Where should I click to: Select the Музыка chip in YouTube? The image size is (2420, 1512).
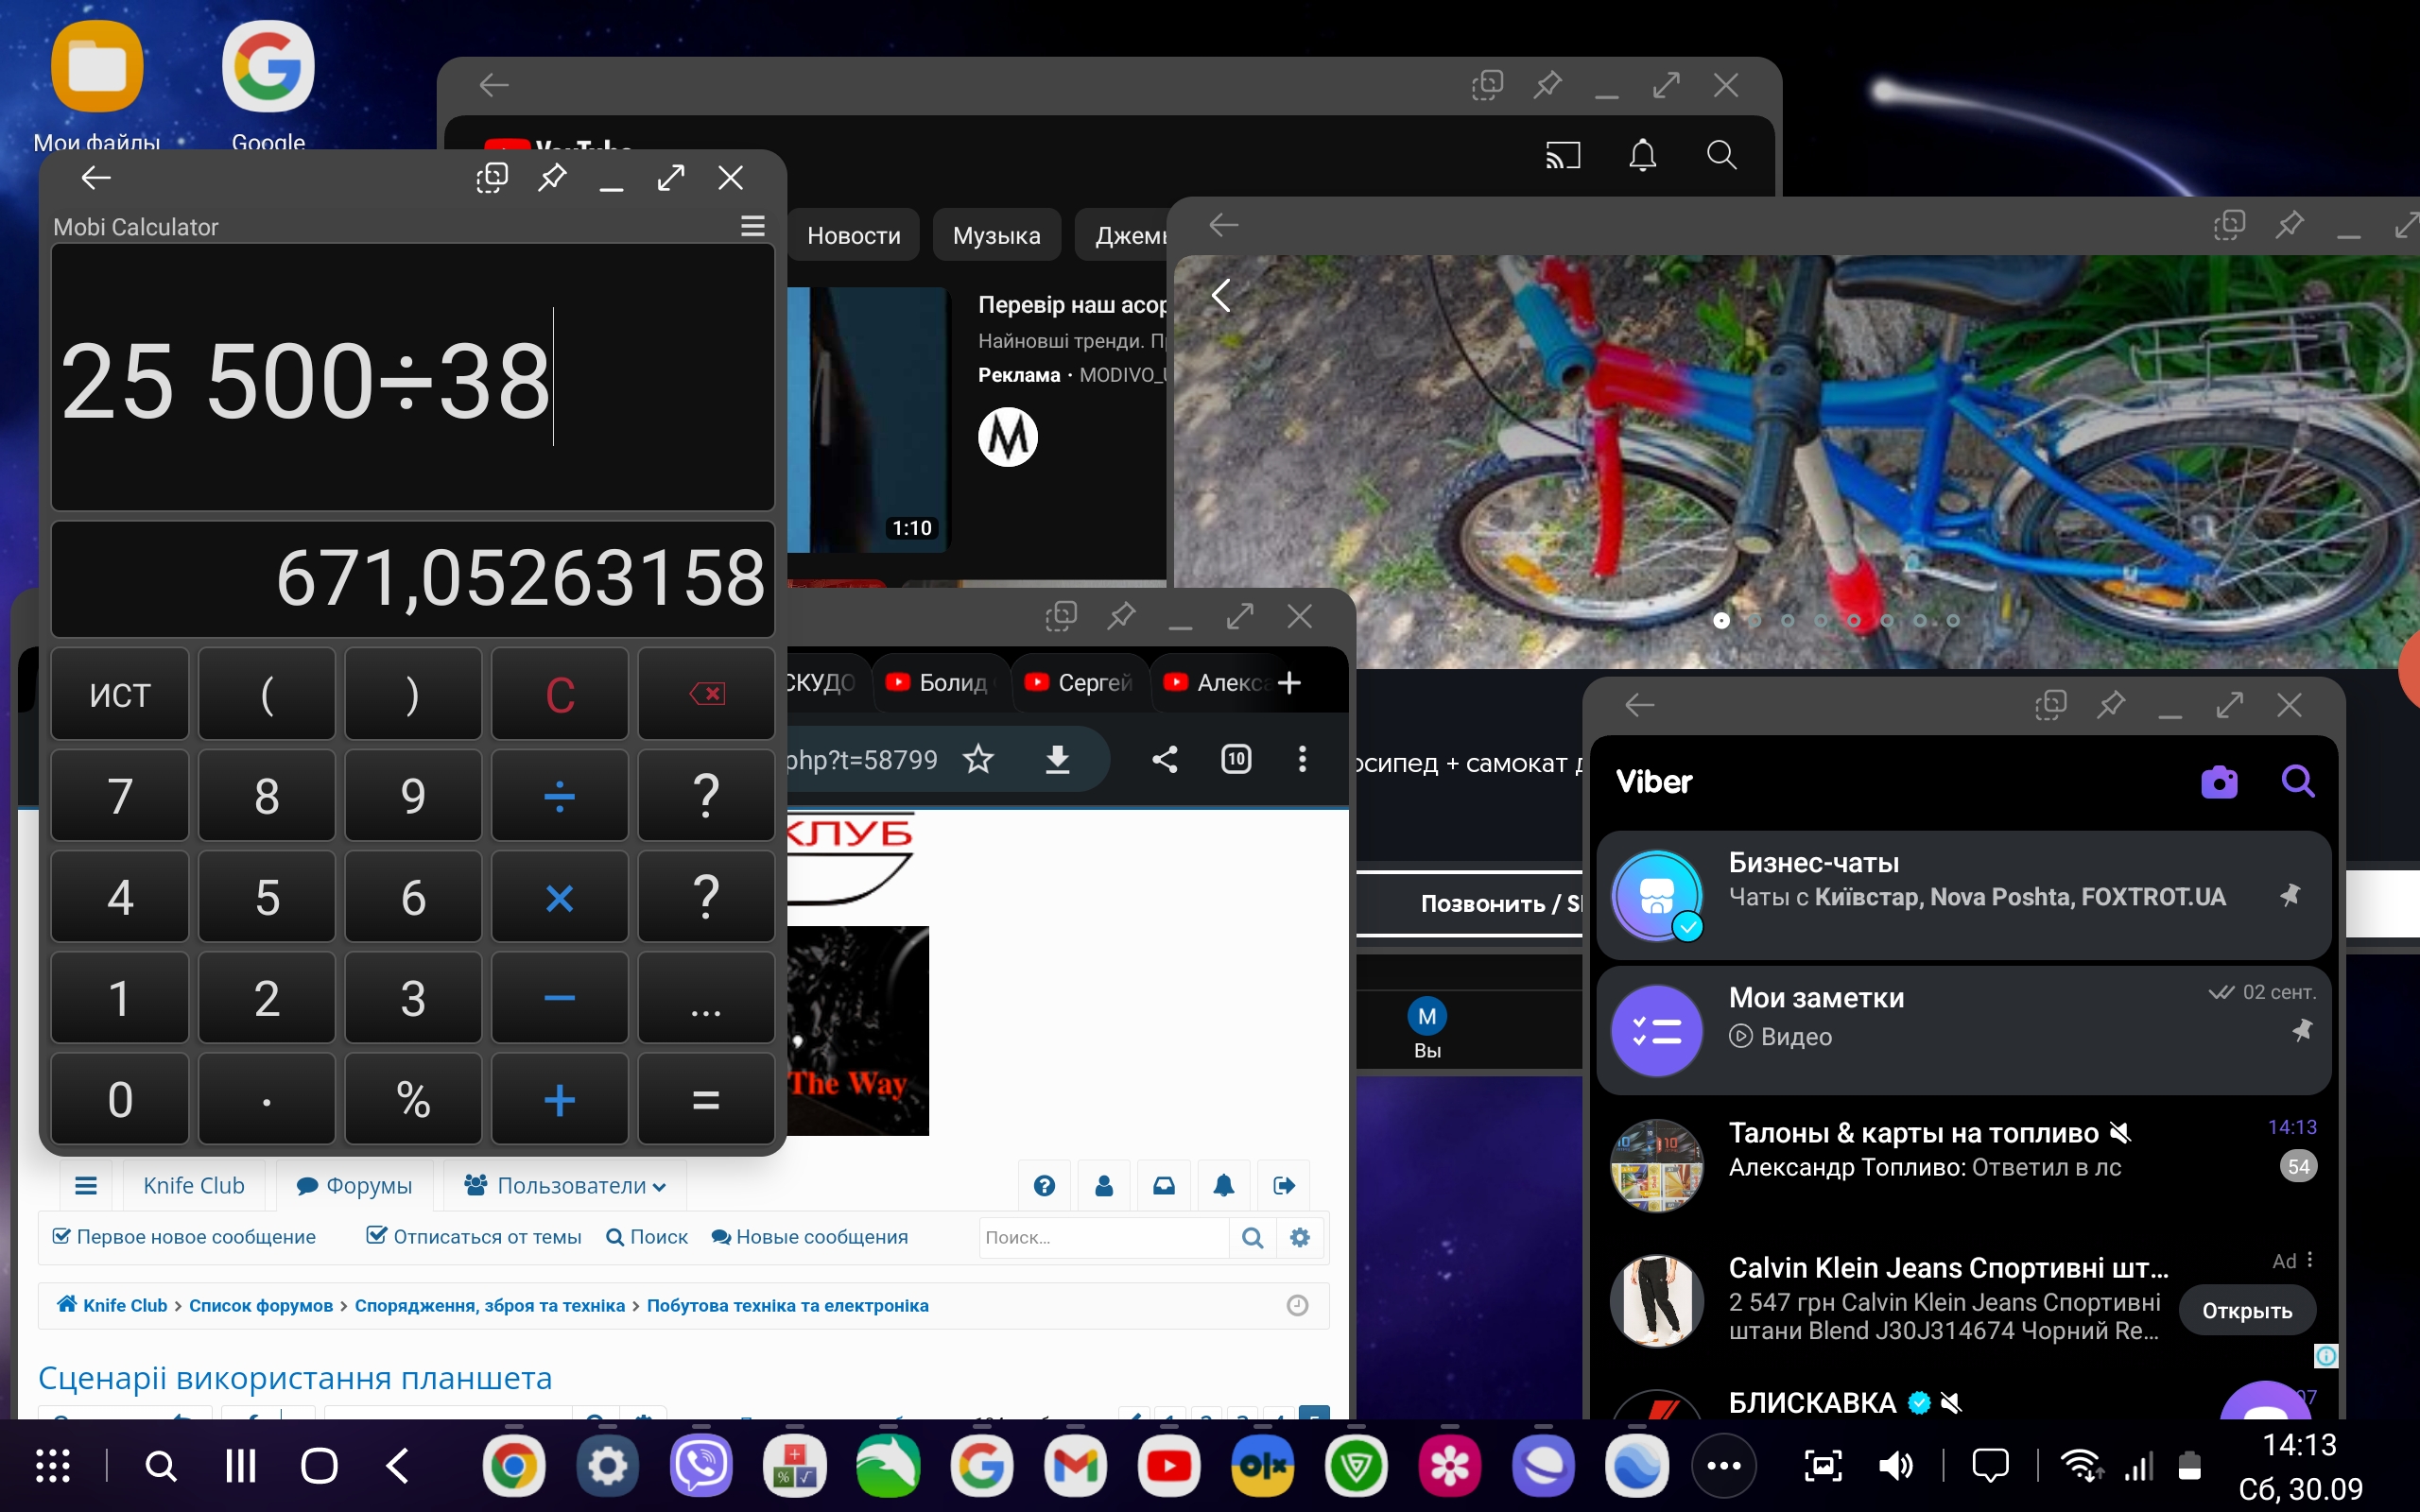996,235
